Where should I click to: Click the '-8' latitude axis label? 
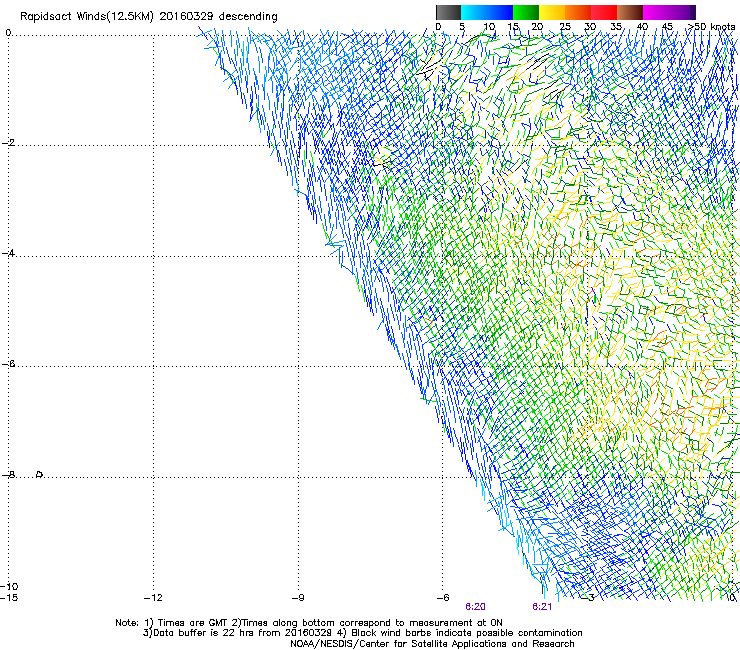click(x=8, y=474)
